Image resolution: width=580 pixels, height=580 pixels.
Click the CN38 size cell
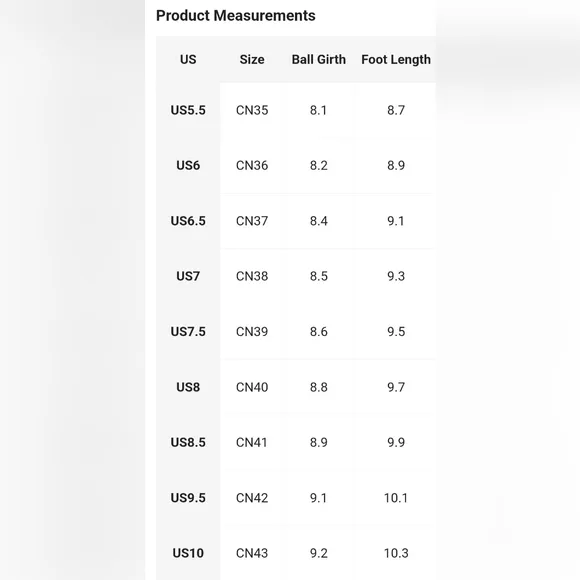[252, 276]
